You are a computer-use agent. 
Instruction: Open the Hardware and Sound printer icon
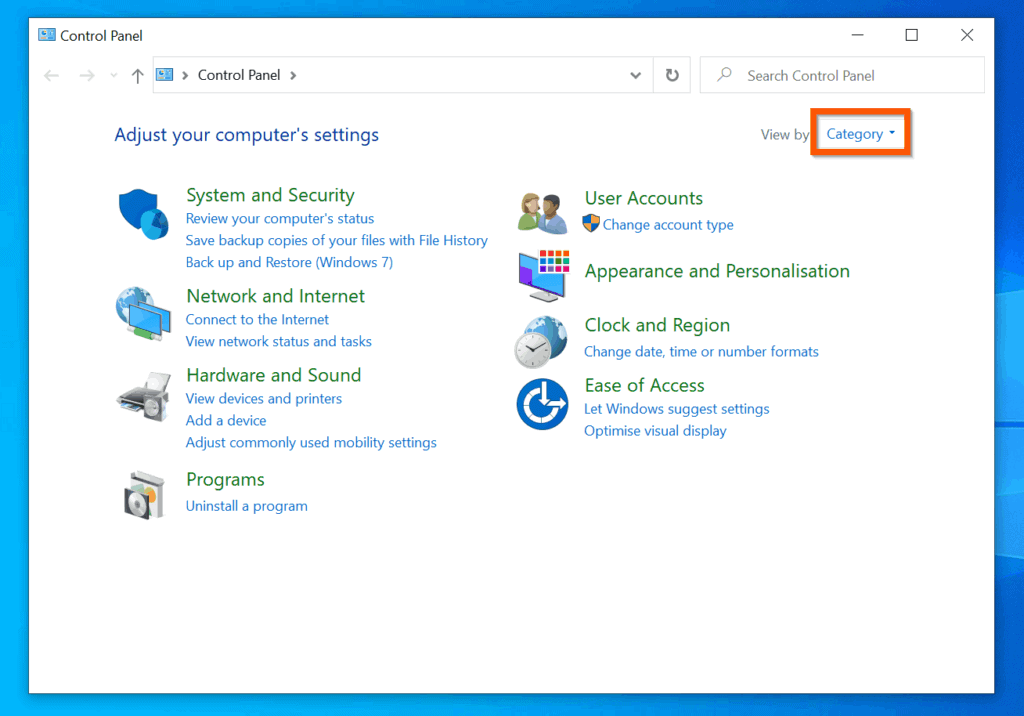[x=144, y=396]
